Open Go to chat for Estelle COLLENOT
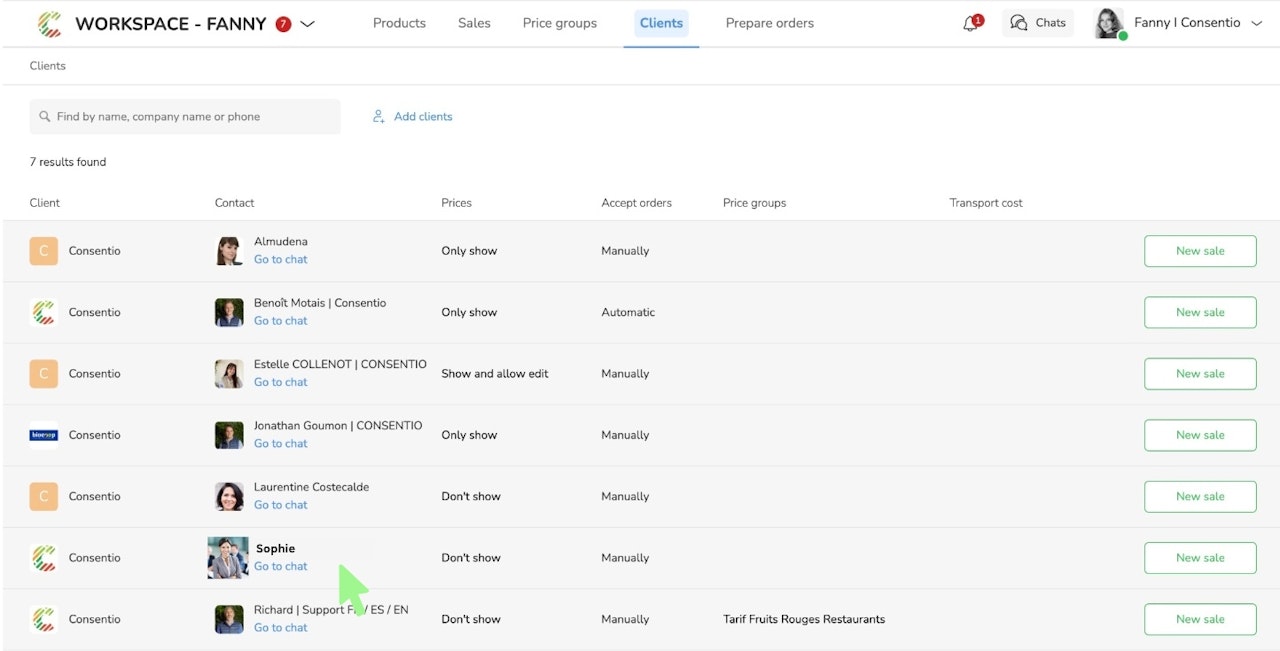The image size is (1280, 651). (280, 382)
